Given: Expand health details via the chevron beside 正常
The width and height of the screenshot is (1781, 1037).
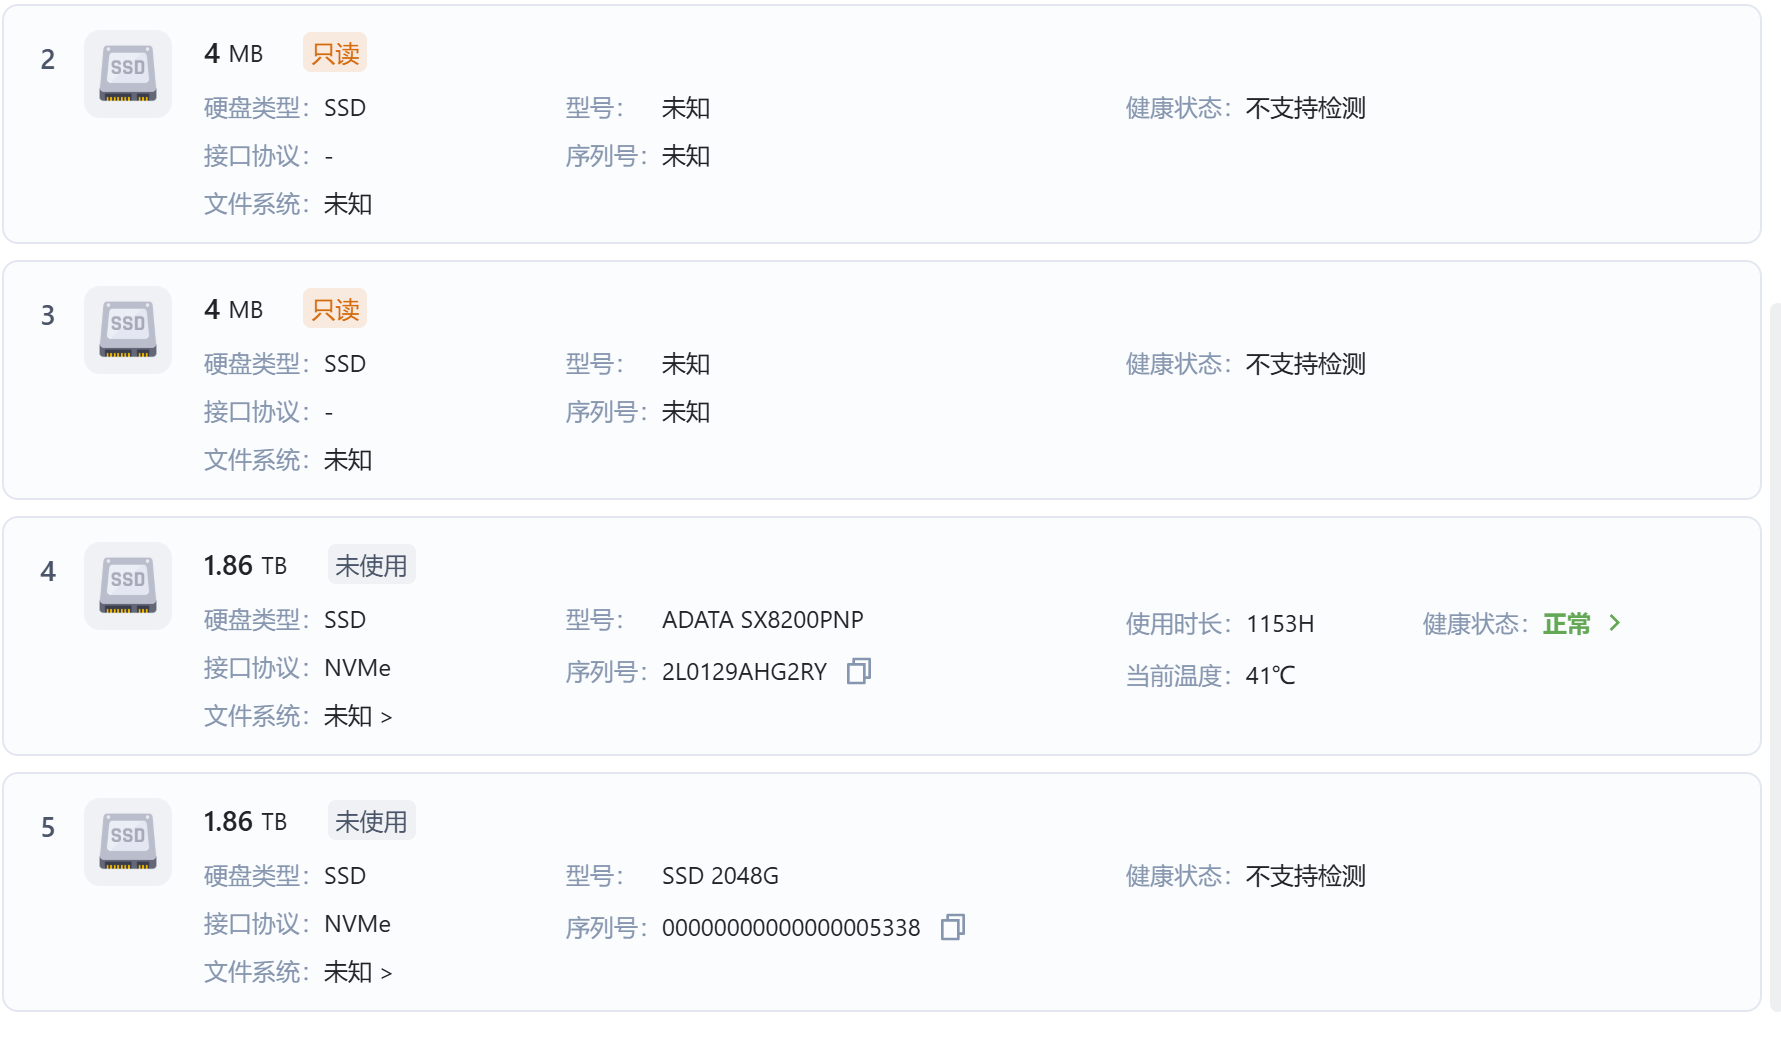Looking at the screenshot, I should [1615, 623].
